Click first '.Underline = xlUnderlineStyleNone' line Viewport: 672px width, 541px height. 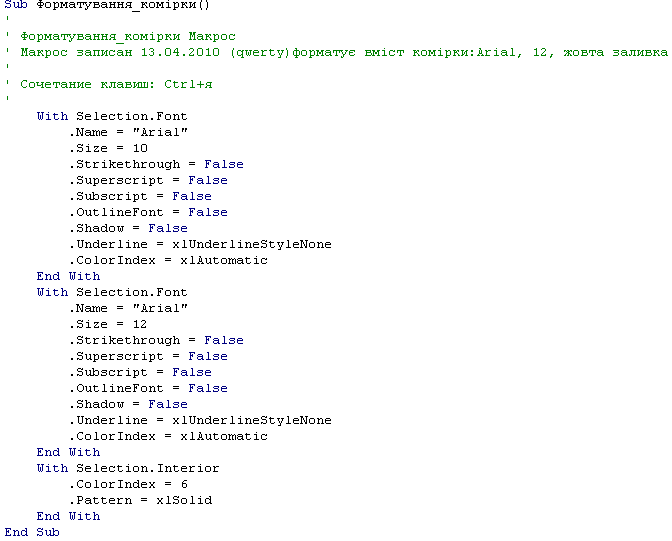click(200, 244)
